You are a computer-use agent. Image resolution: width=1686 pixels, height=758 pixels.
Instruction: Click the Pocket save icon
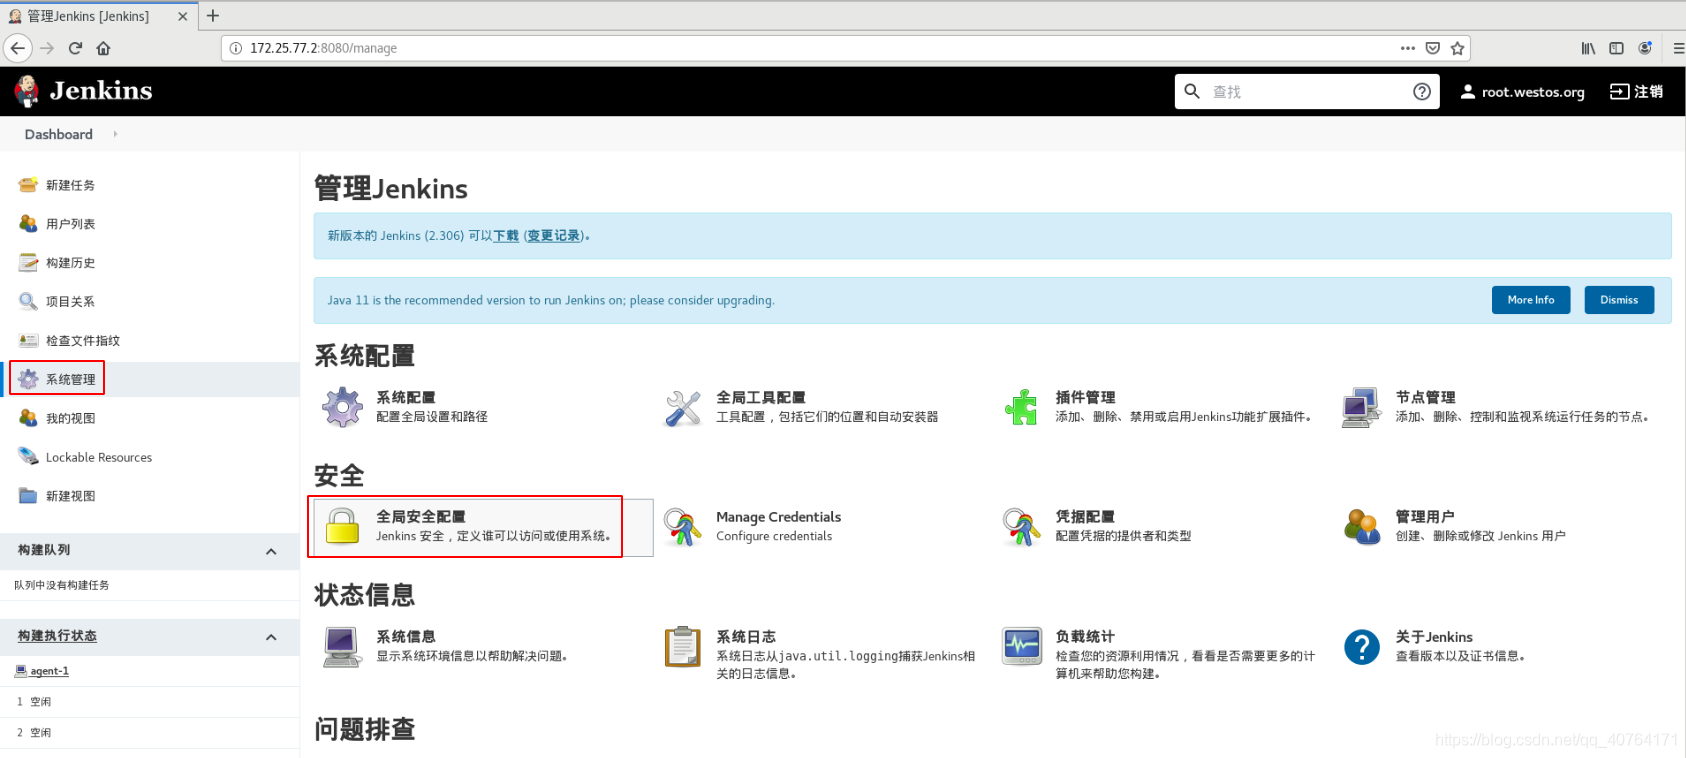1433,48
